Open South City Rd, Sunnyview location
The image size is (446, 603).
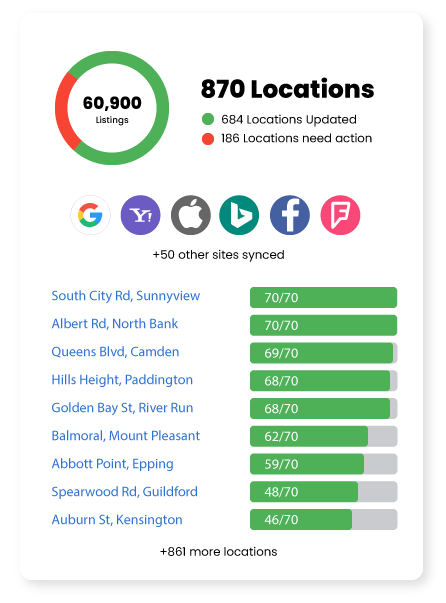point(126,296)
